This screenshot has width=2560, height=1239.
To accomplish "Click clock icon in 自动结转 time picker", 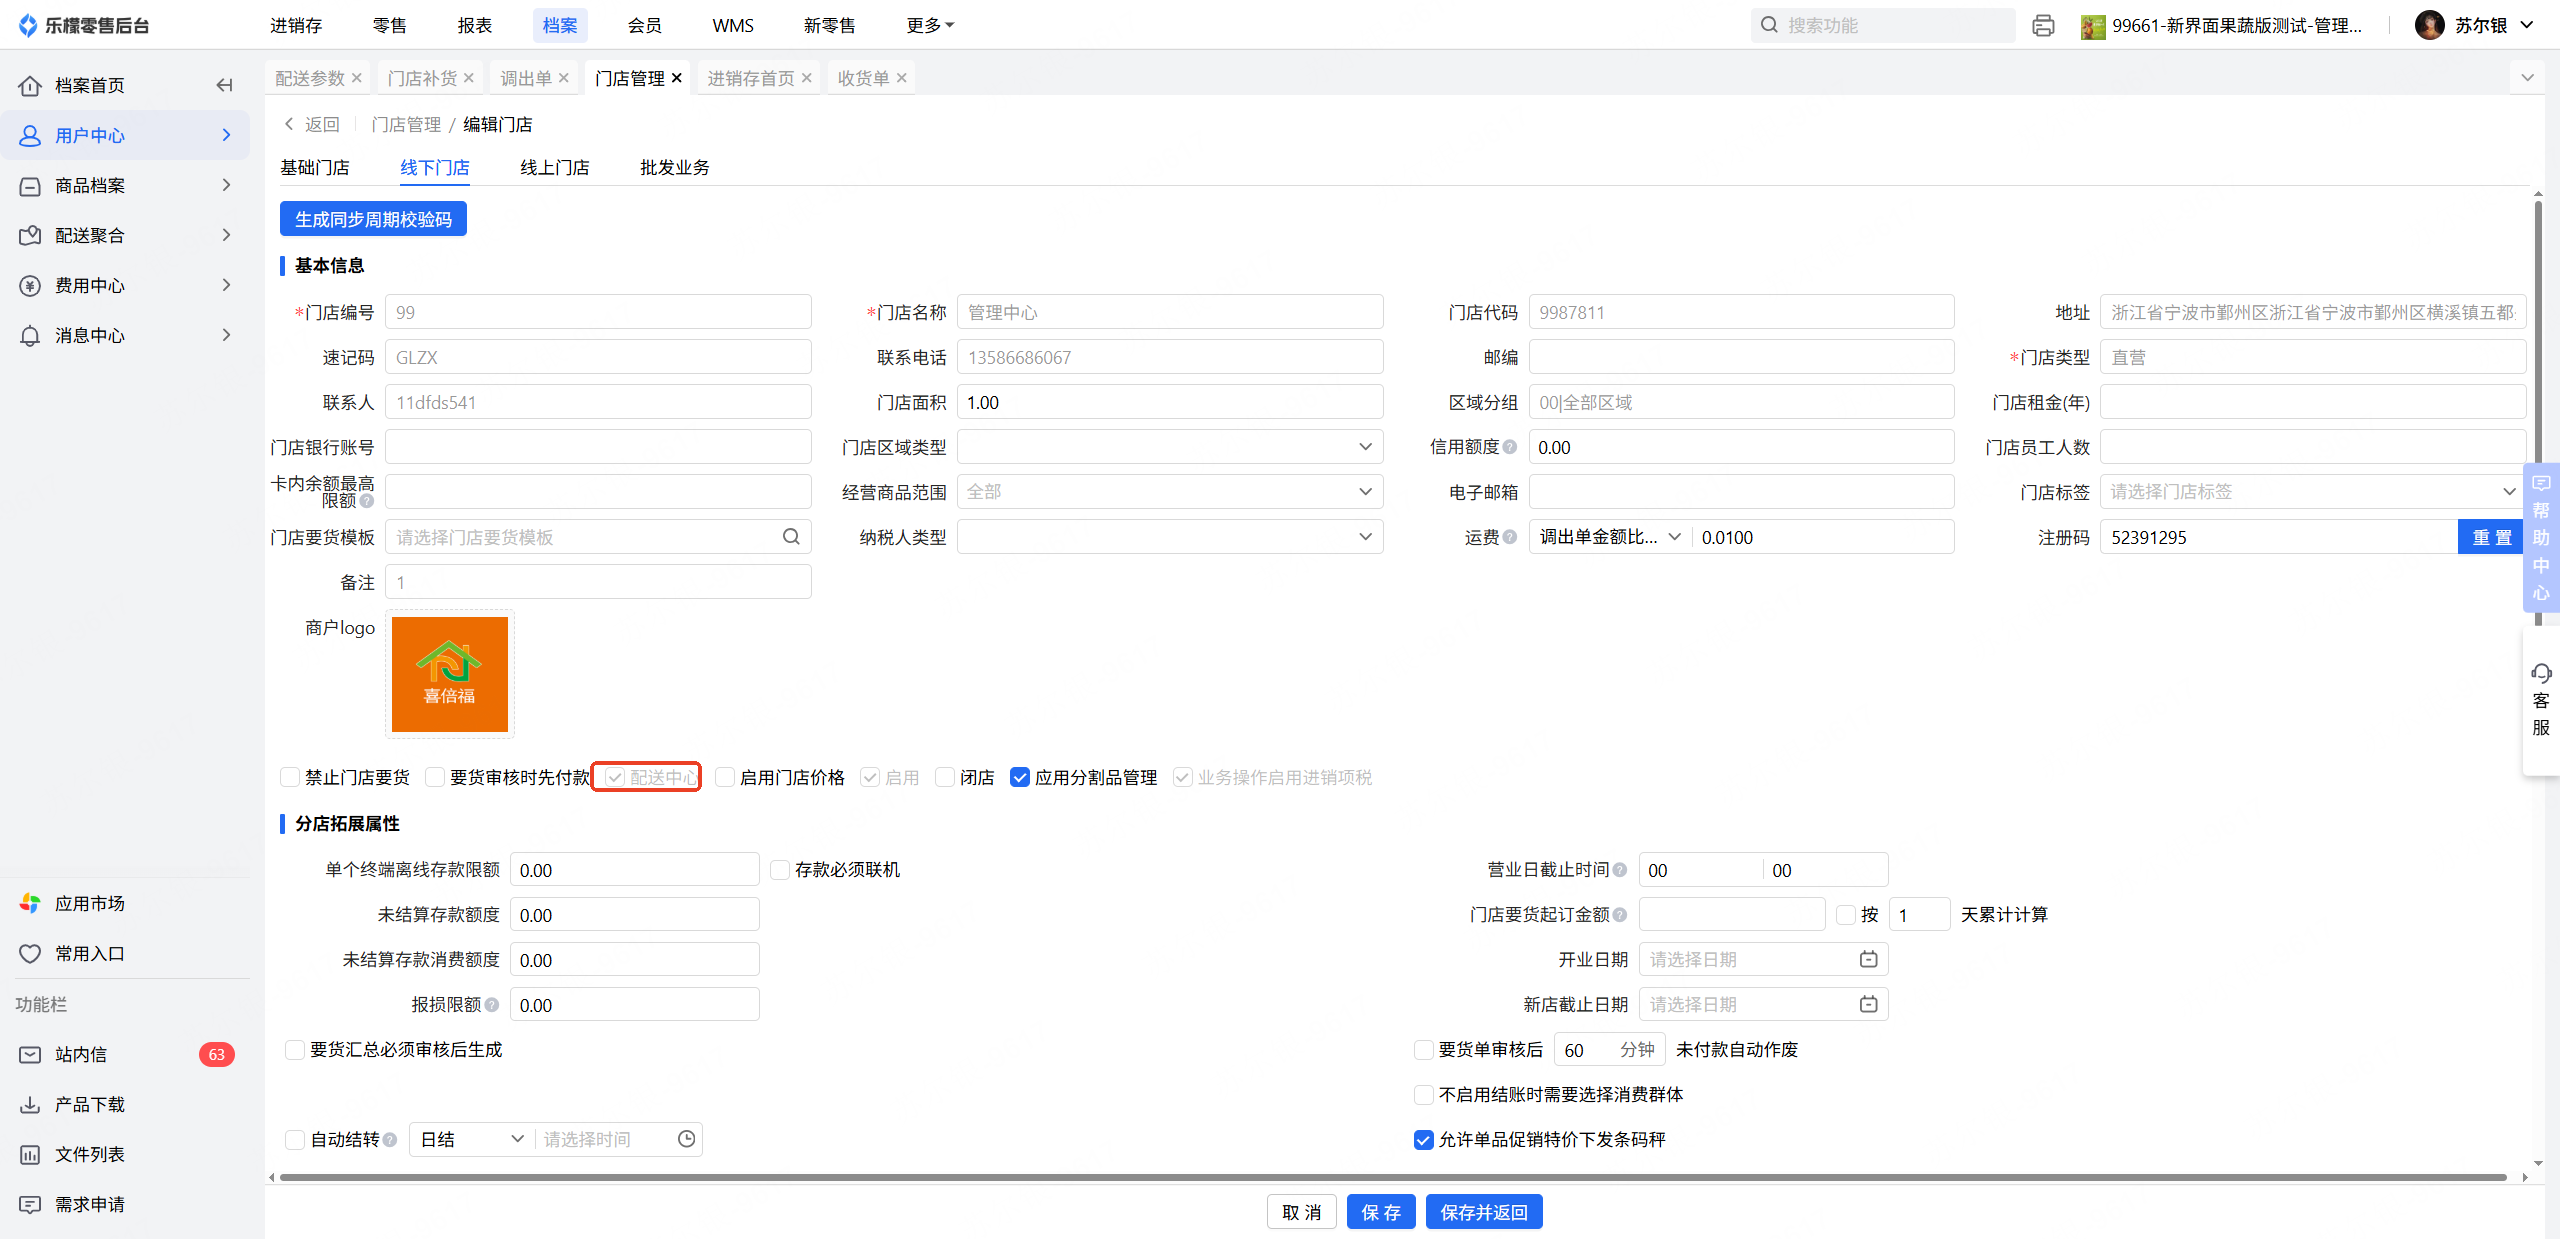I will click(x=686, y=1139).
